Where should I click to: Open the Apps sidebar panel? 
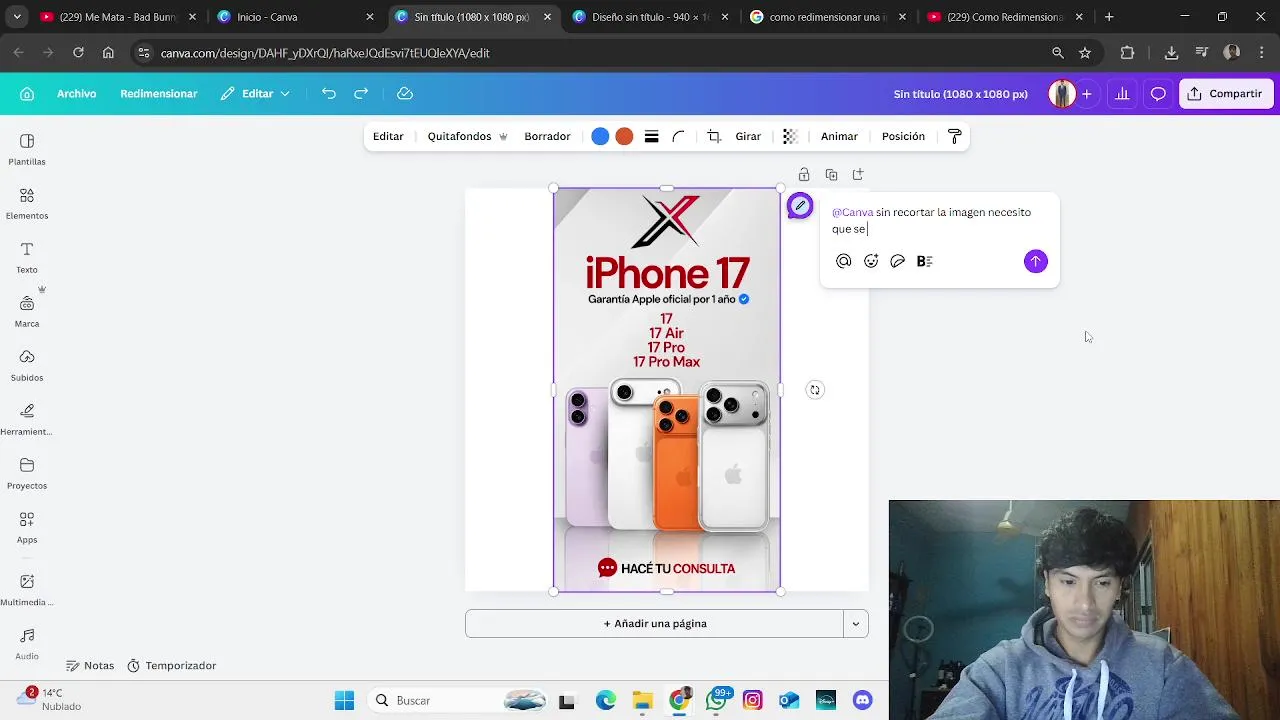tap(27, 527)
